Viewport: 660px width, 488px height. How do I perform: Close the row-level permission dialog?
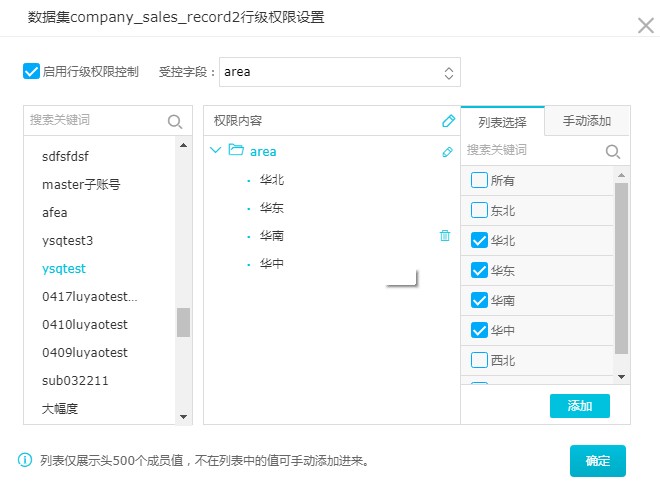[646, 25]
